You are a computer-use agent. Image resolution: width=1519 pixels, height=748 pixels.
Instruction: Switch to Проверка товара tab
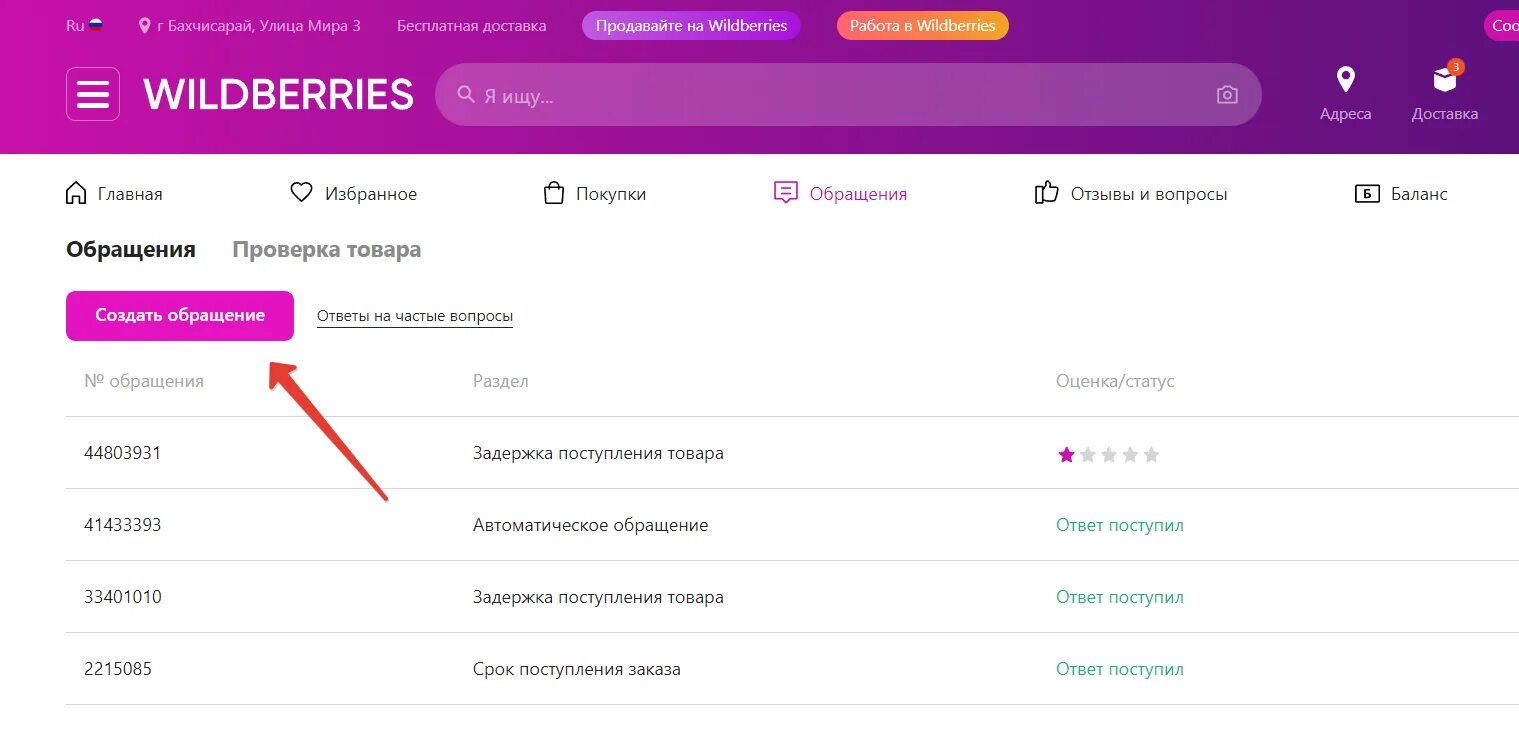[x=326, y=250]
